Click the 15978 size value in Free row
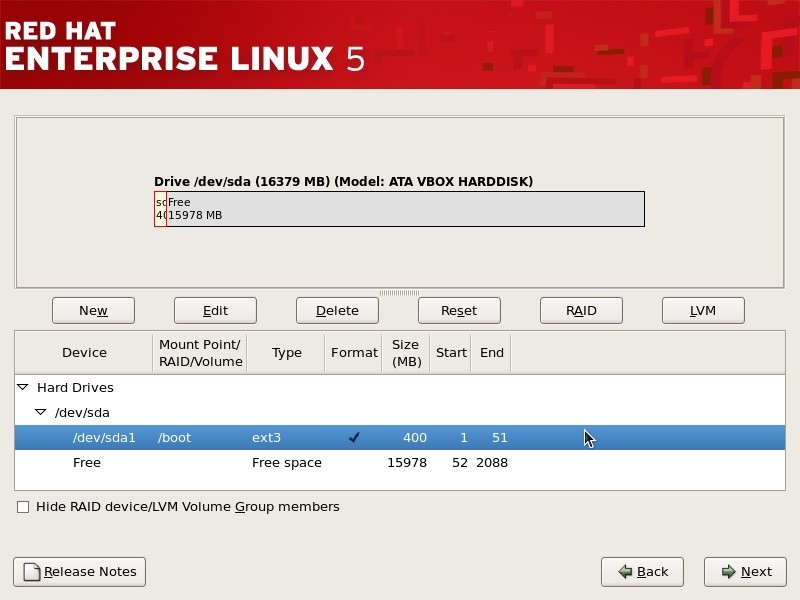Viewport: 800px width, 600px height. [407, 463]
